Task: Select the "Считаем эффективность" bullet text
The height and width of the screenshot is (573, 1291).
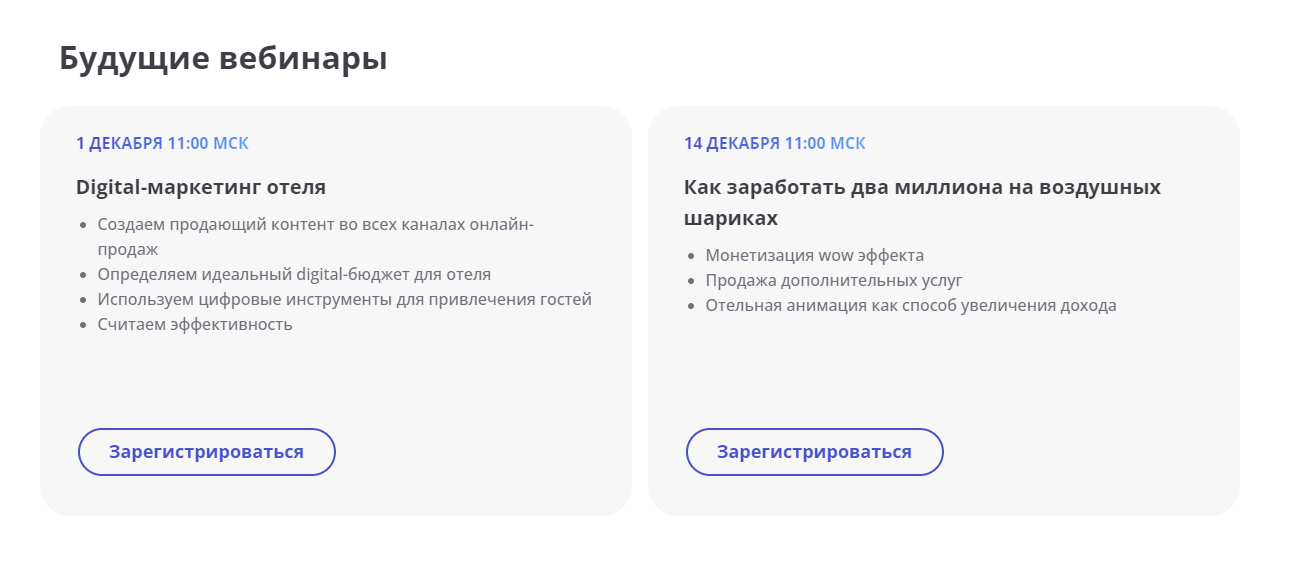Action: coord(195,324)
